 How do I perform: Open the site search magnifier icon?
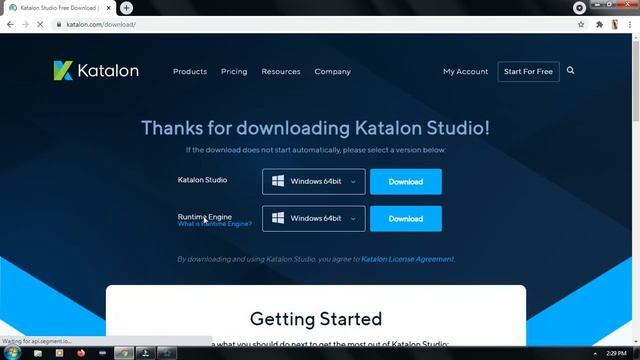tap(570, 71)
